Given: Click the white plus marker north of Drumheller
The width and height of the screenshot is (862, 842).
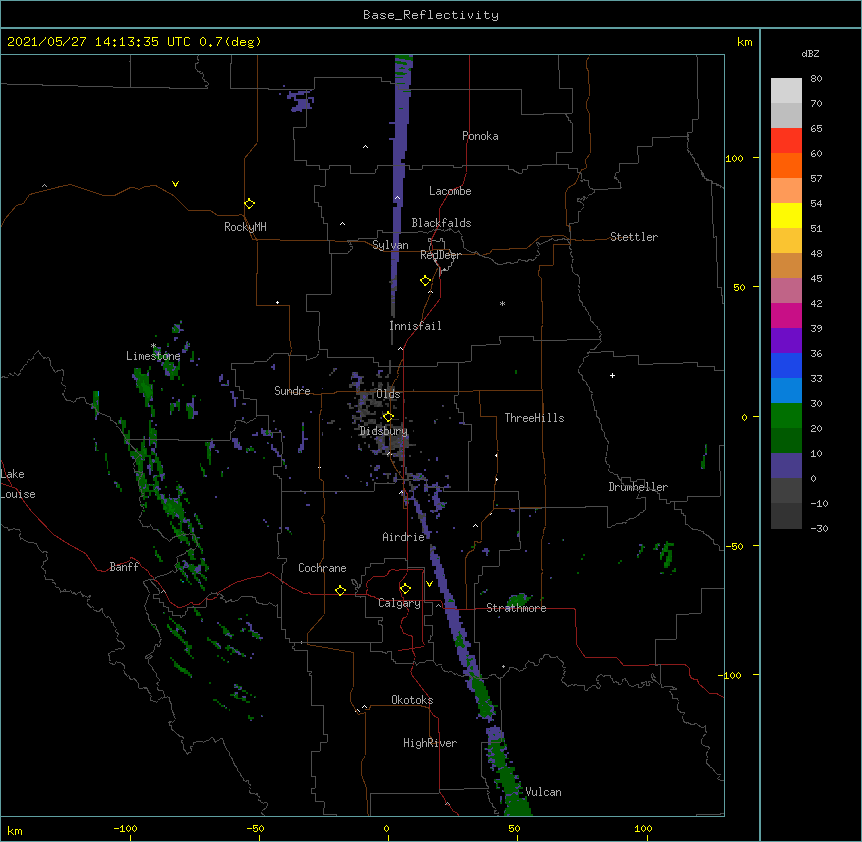Looking at the screenshot, I should tap(612, 375).
